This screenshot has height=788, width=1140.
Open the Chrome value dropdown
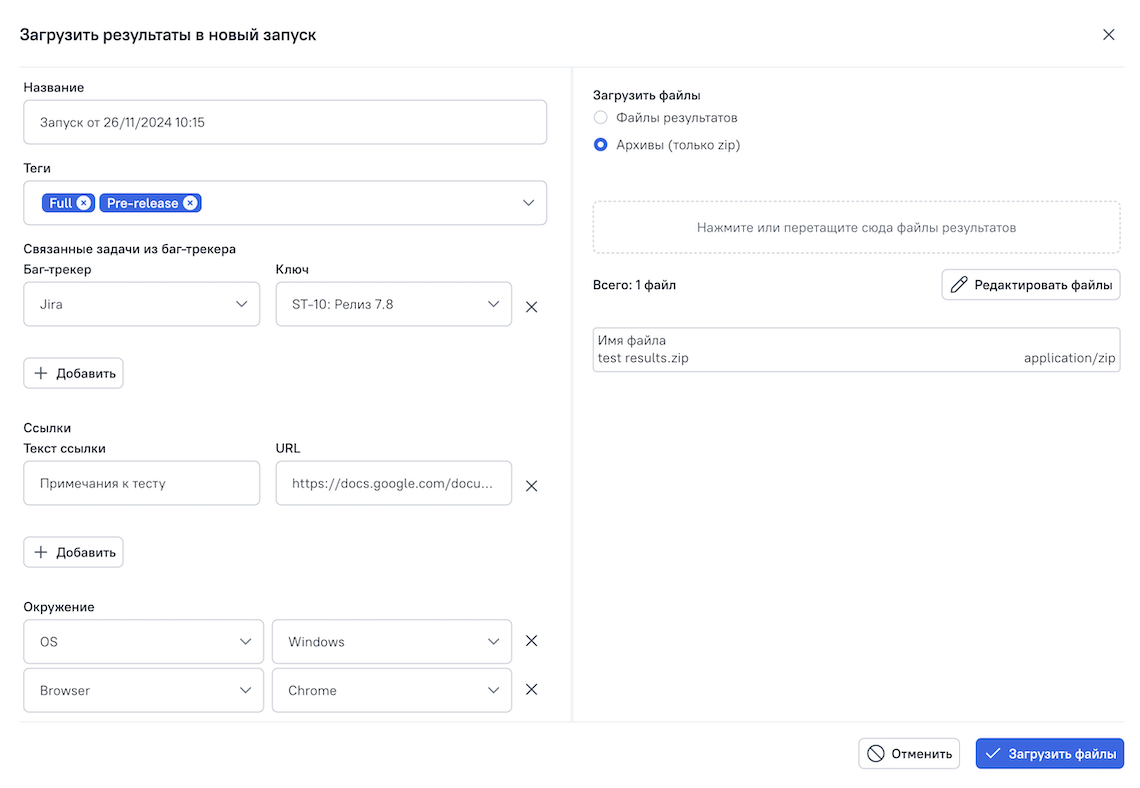click(391, 690)
